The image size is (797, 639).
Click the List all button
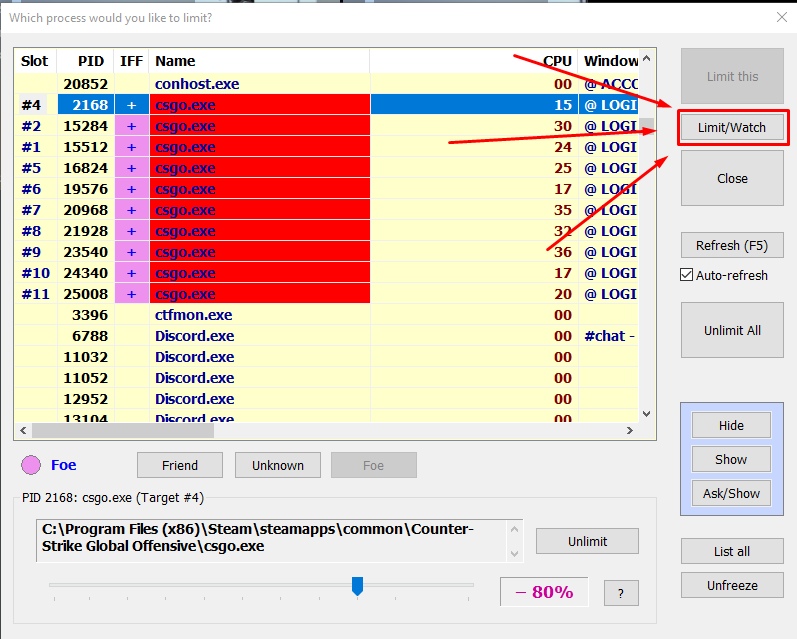(732, 552)
